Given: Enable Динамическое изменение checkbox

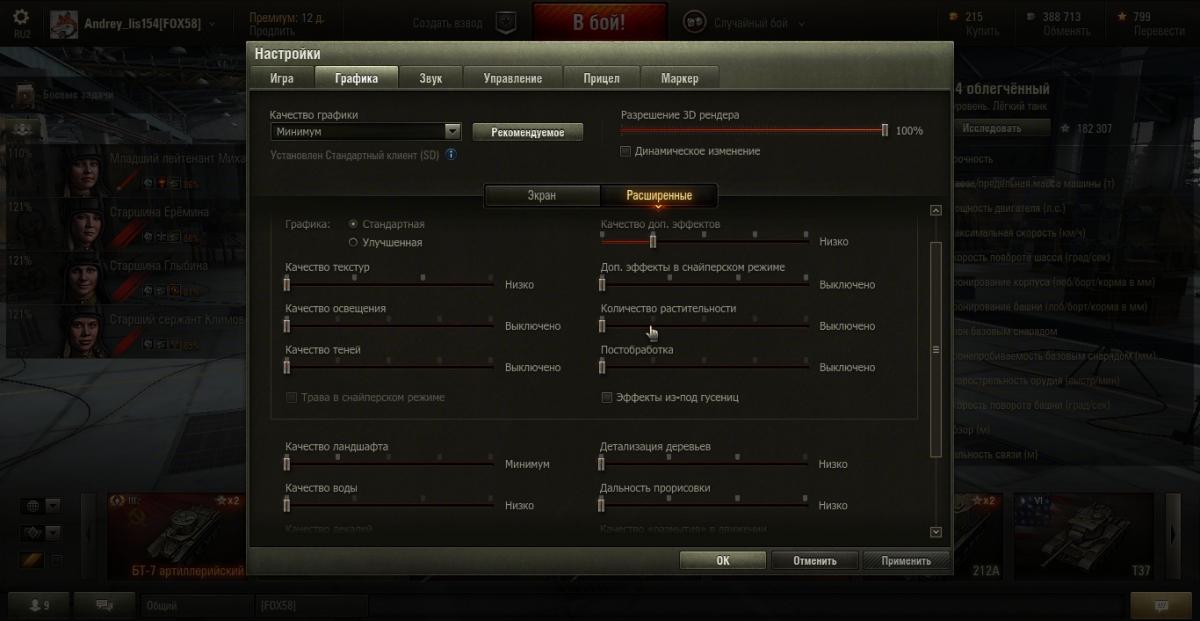Looking at the screenshot, I should coord(626,151).
